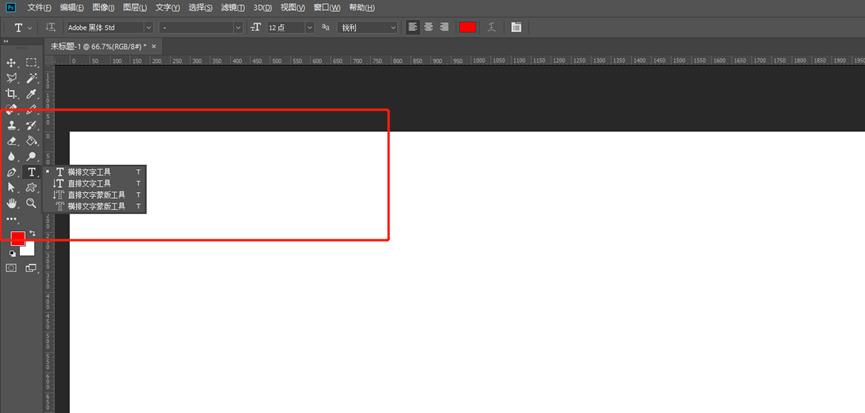Toggle center align text
Image resolution: width=865 pixels, height=413 pixels.
pos(428,27)
